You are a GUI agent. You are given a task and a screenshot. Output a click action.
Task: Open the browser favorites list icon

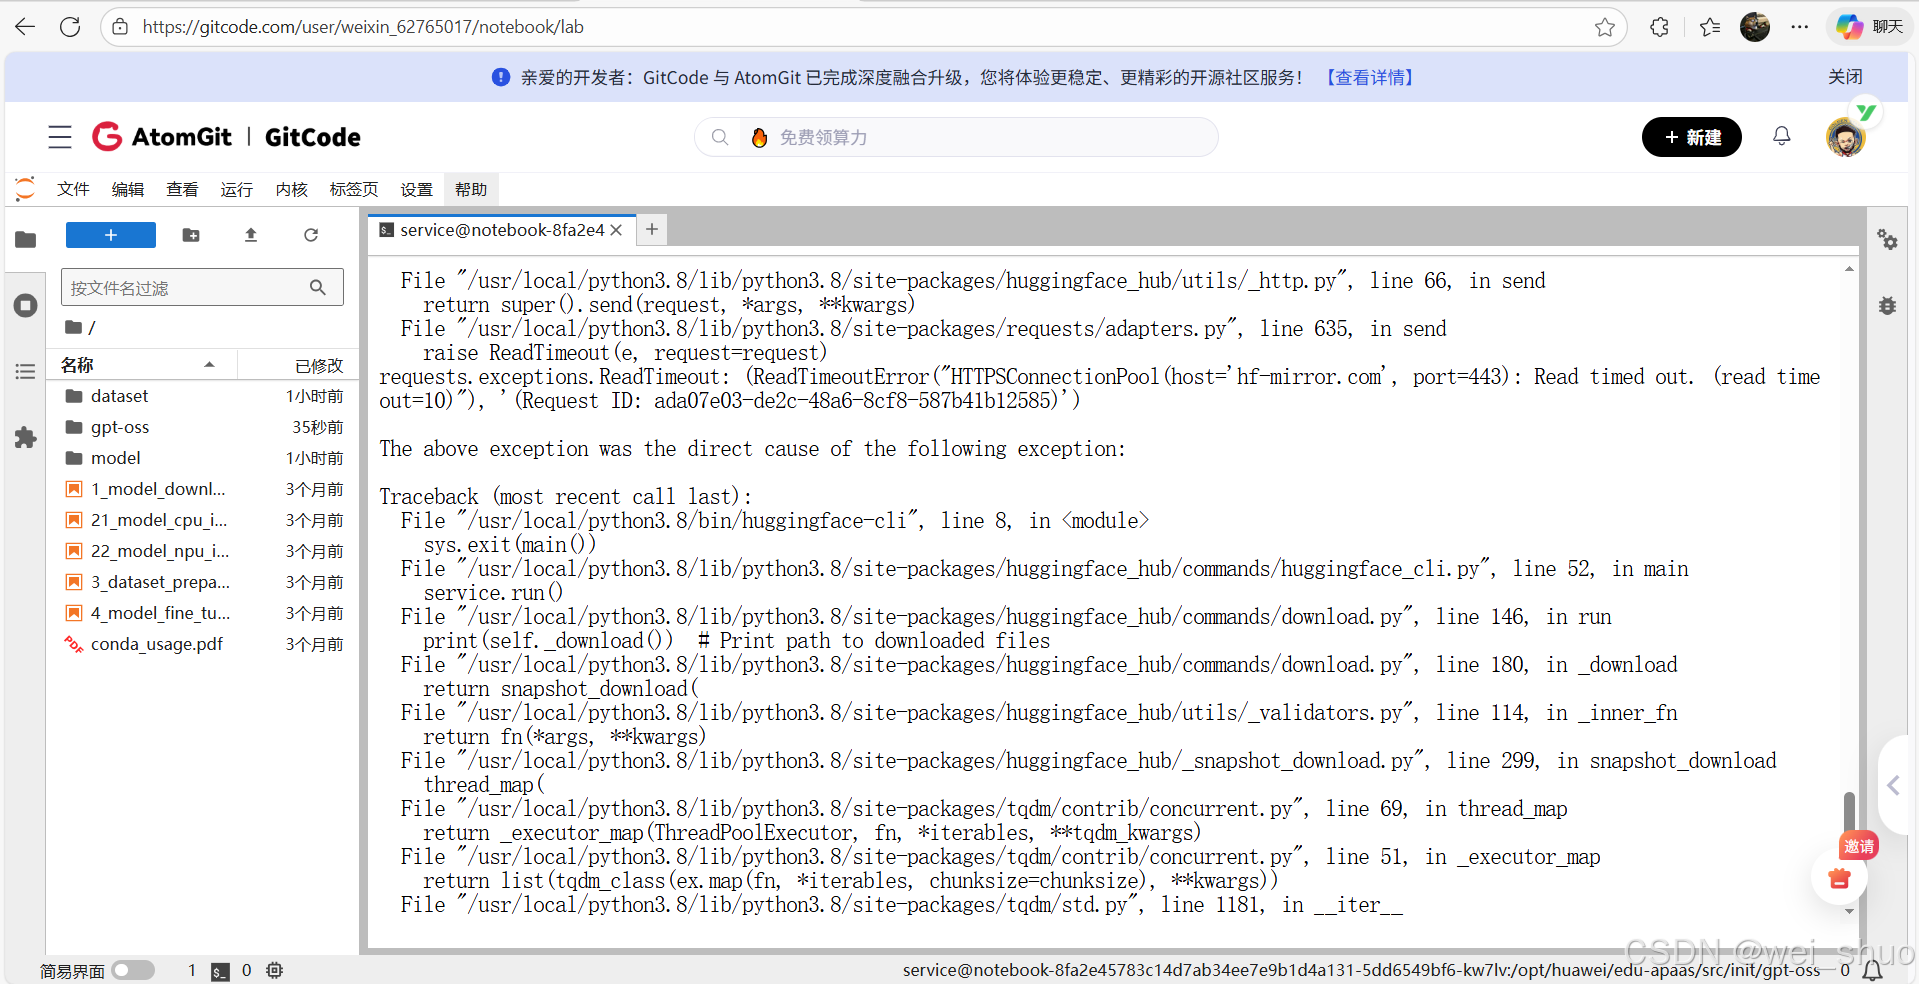1710,27
